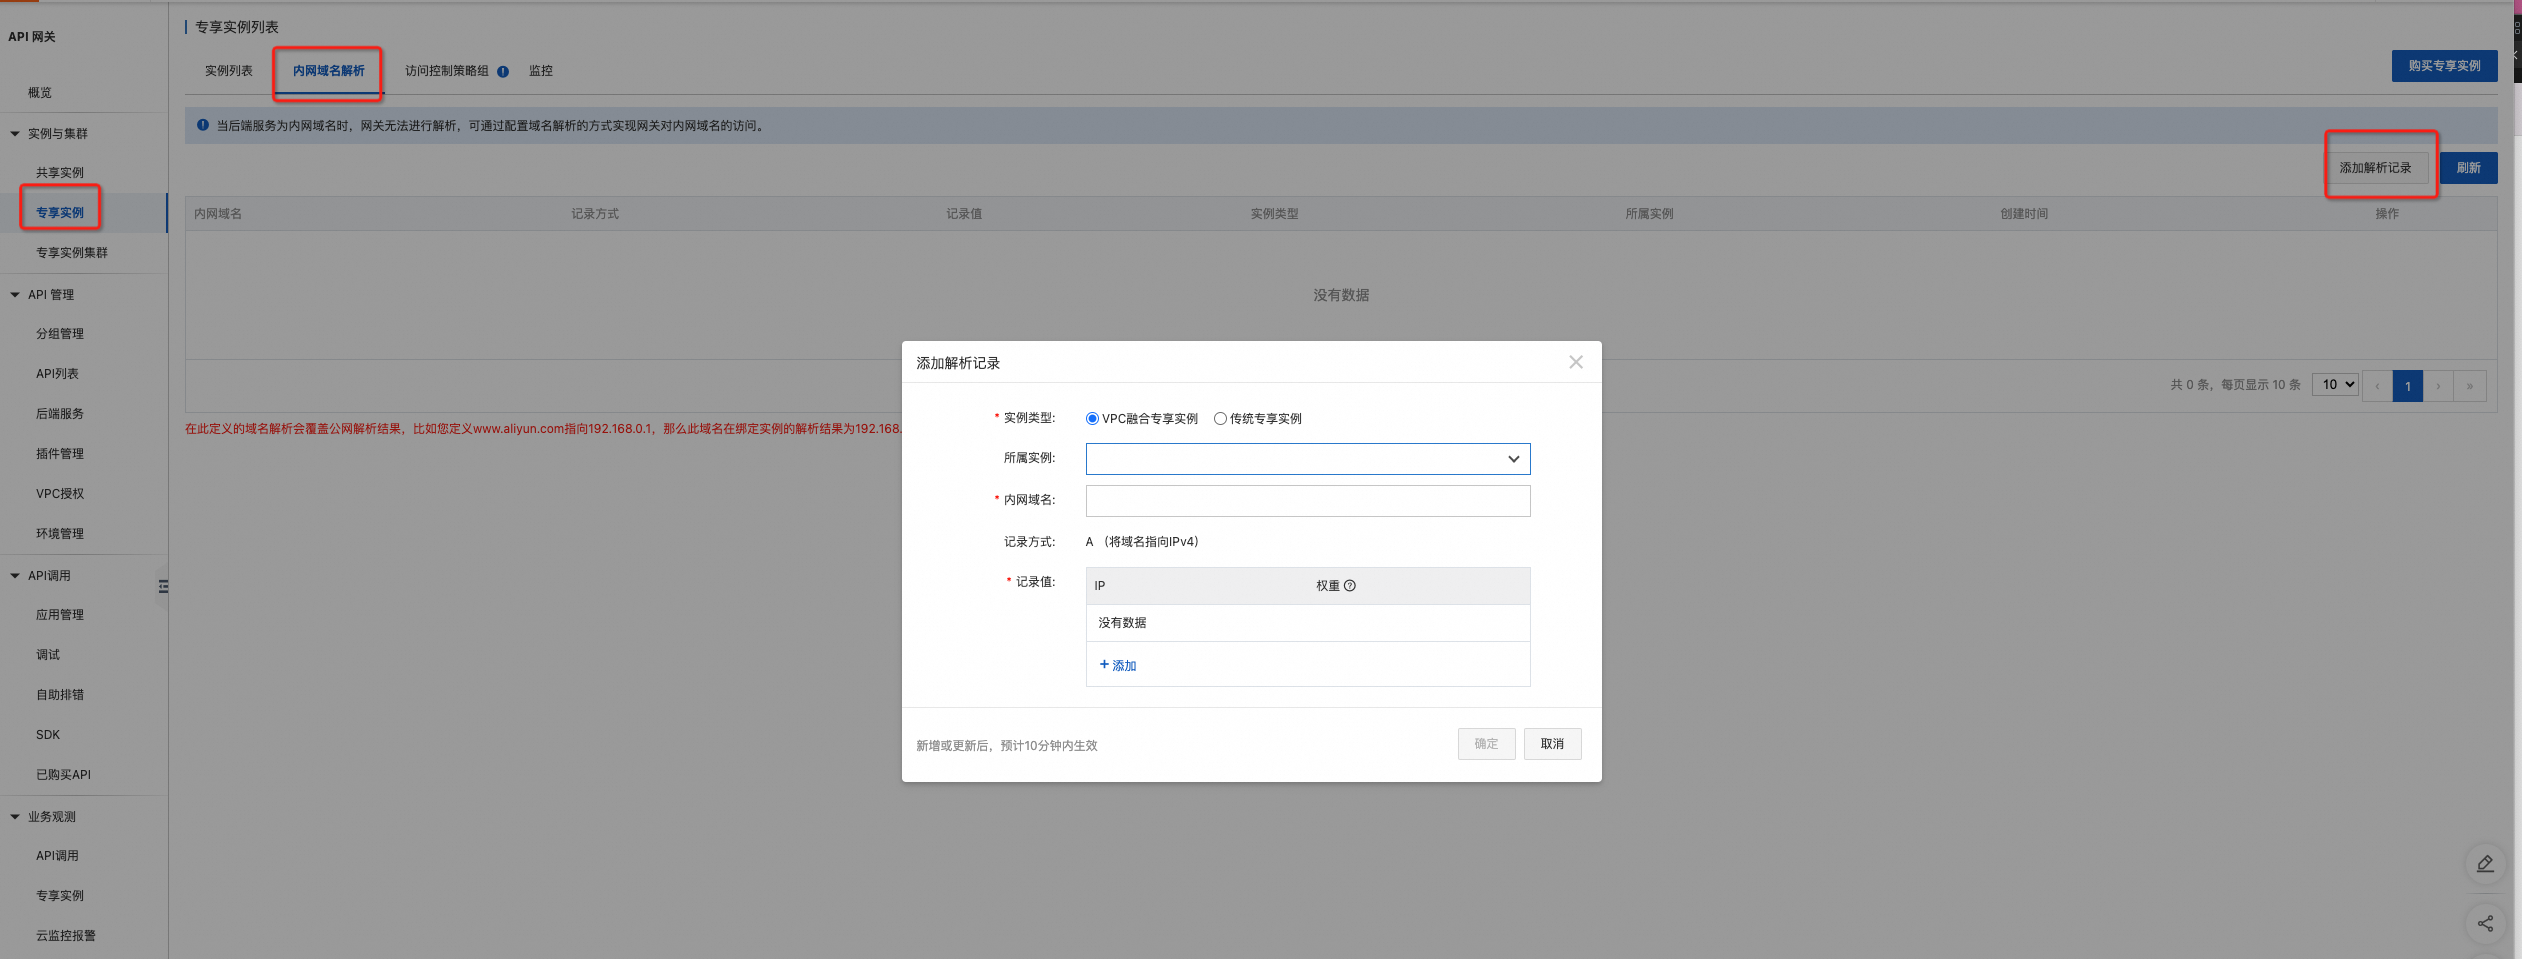Click the blue info icon in notice banner
Image resolution: width=2522 pixels, height=959 pixels.
203,125
